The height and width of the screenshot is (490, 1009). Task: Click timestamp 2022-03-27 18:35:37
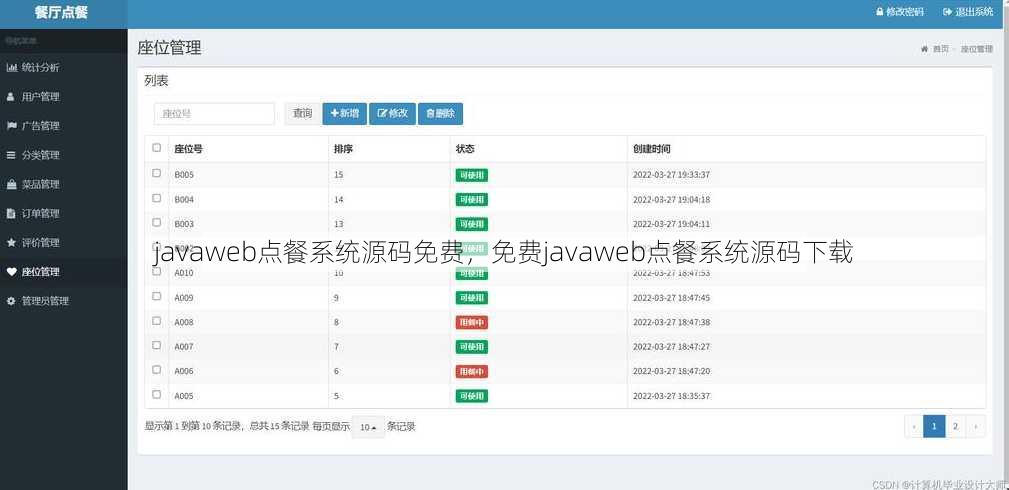tap(671, 396)
